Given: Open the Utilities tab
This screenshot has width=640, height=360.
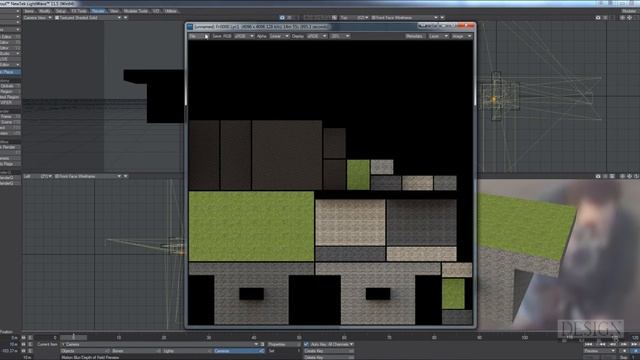Looking at the screenshot, I should [171, 11].
